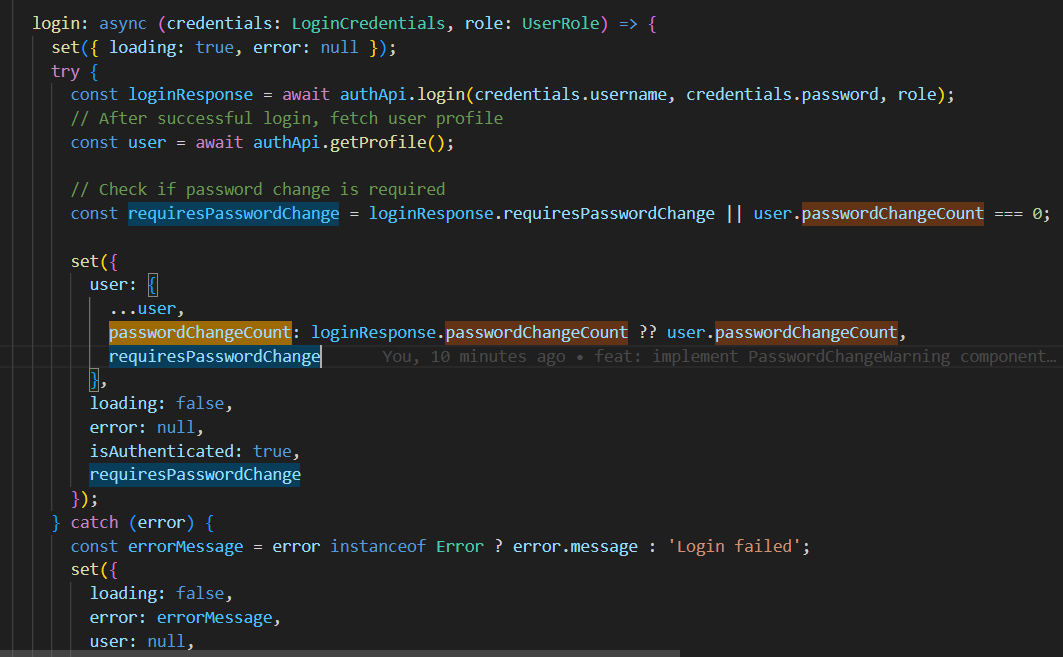Click passwordChangeCount before the === 0 comparison
Screen dimensions: 1063x657
pyautogui.click(x=892, y=214)
